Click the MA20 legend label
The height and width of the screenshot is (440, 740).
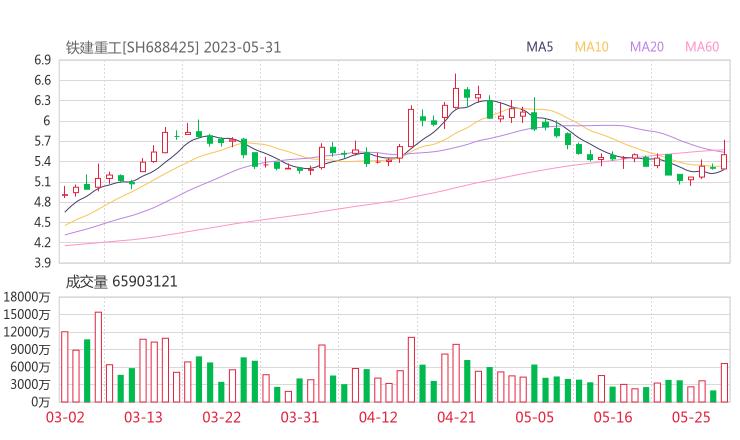pos(647,47)
